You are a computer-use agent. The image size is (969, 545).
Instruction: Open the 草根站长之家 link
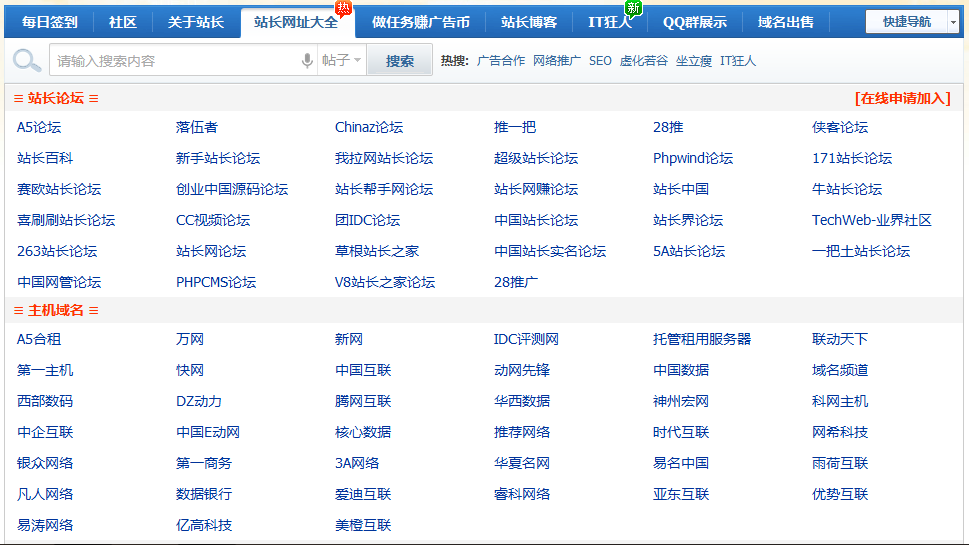click(x=377, y=251)
